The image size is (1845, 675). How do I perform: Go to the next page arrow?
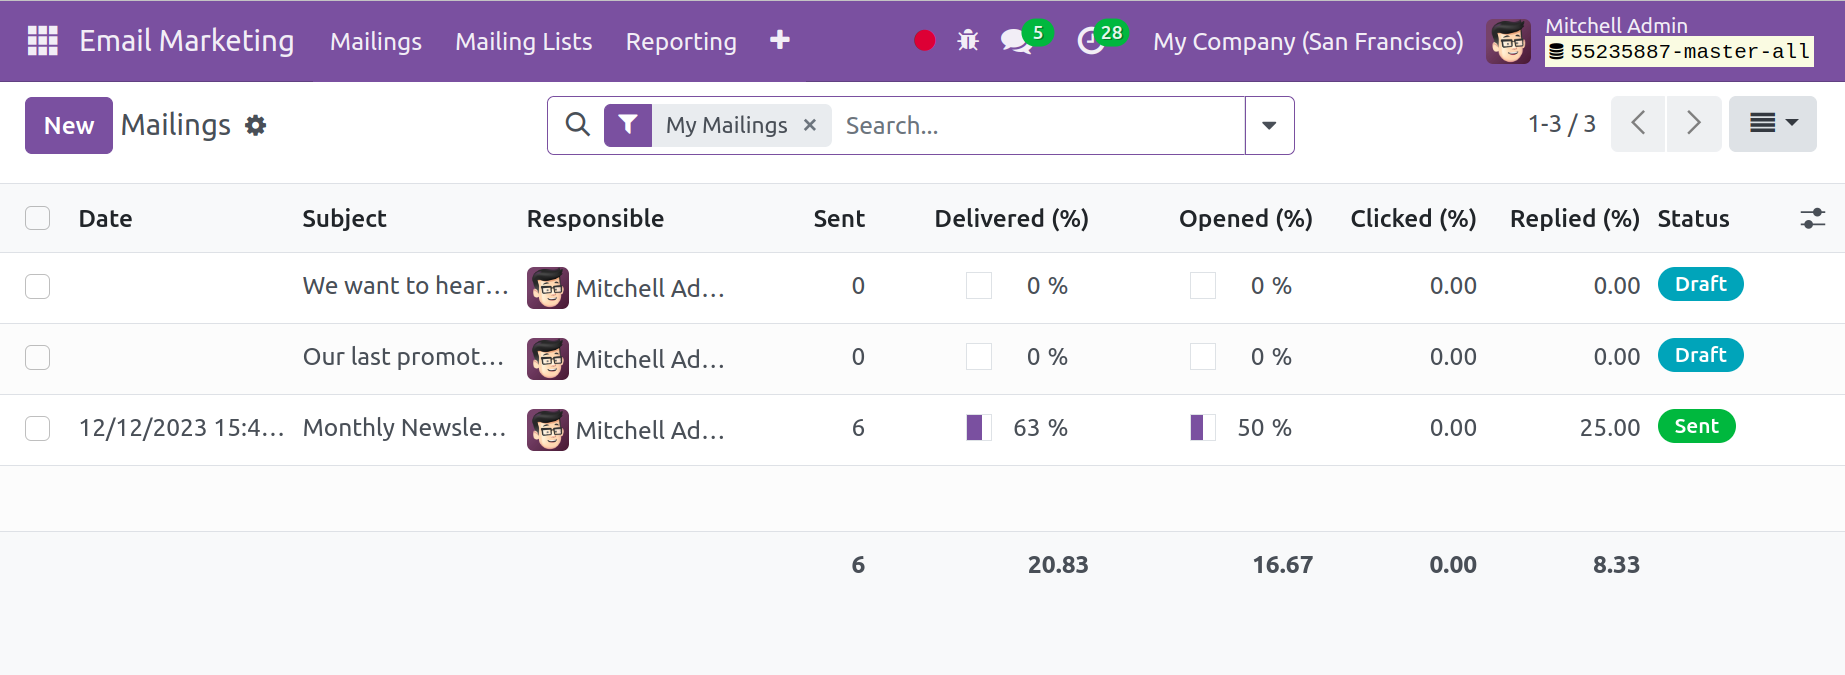point(1693,124)
